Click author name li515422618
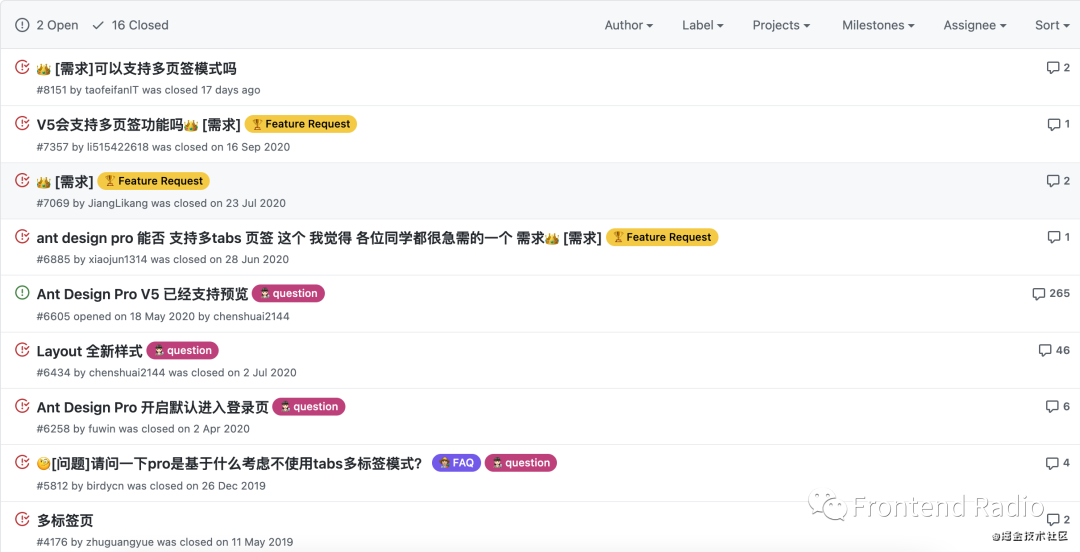The image size is (1080, 552). coord(117,147)
